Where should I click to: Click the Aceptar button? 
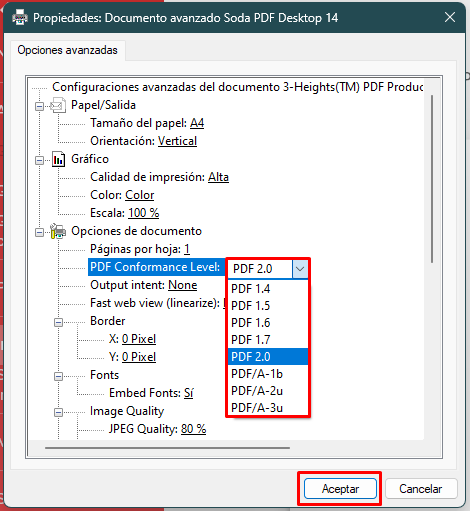[340, 489]
